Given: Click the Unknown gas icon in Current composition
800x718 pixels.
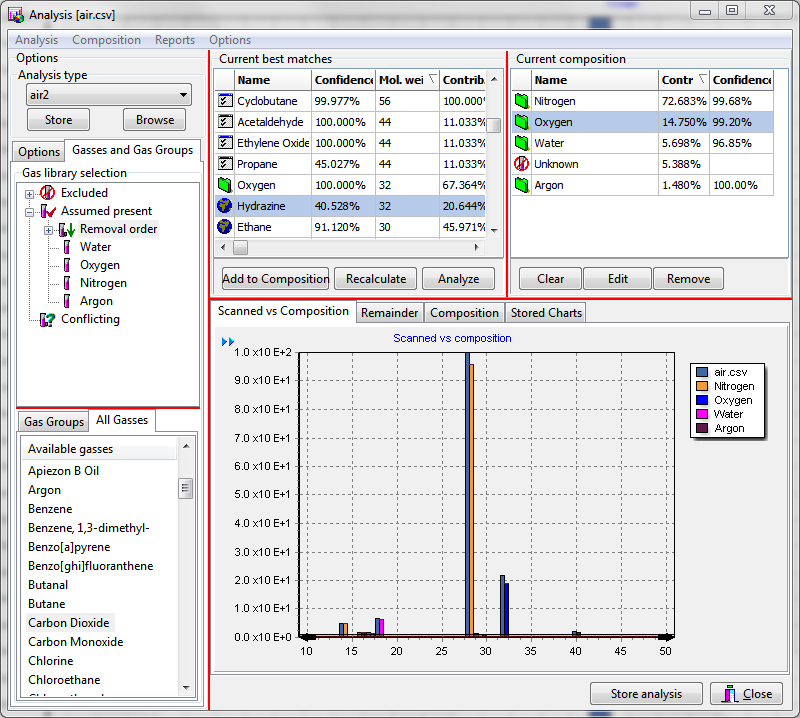Looking at the screenshot, I should click(521, 164).
